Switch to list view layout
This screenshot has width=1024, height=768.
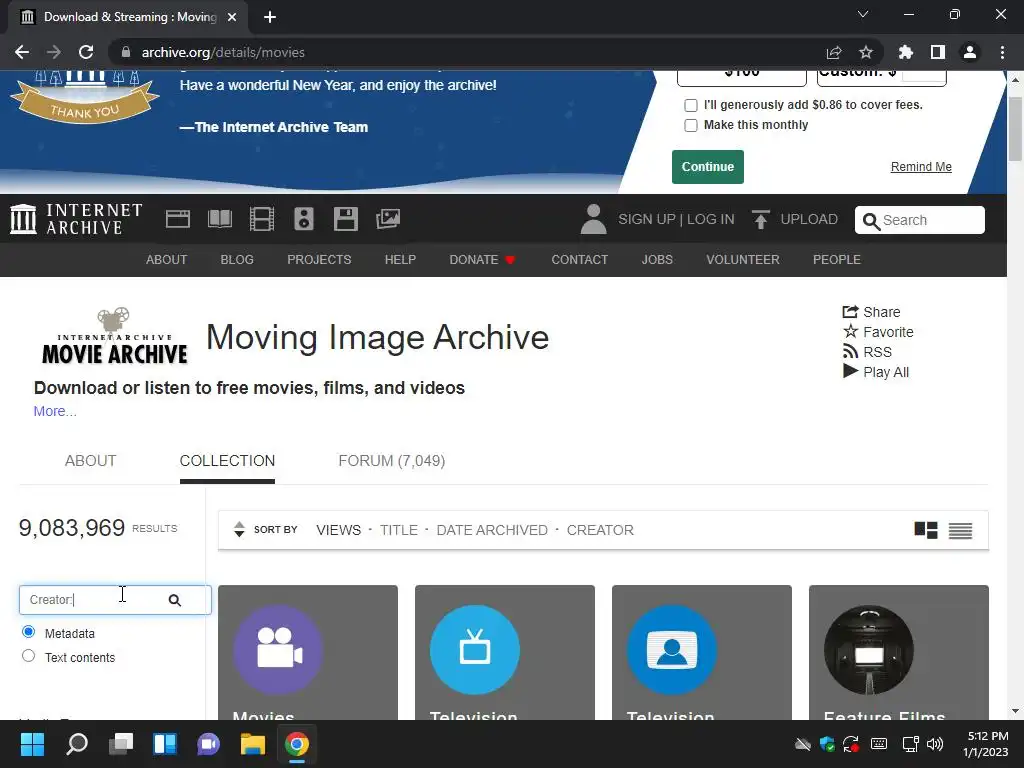coord(960,531)
